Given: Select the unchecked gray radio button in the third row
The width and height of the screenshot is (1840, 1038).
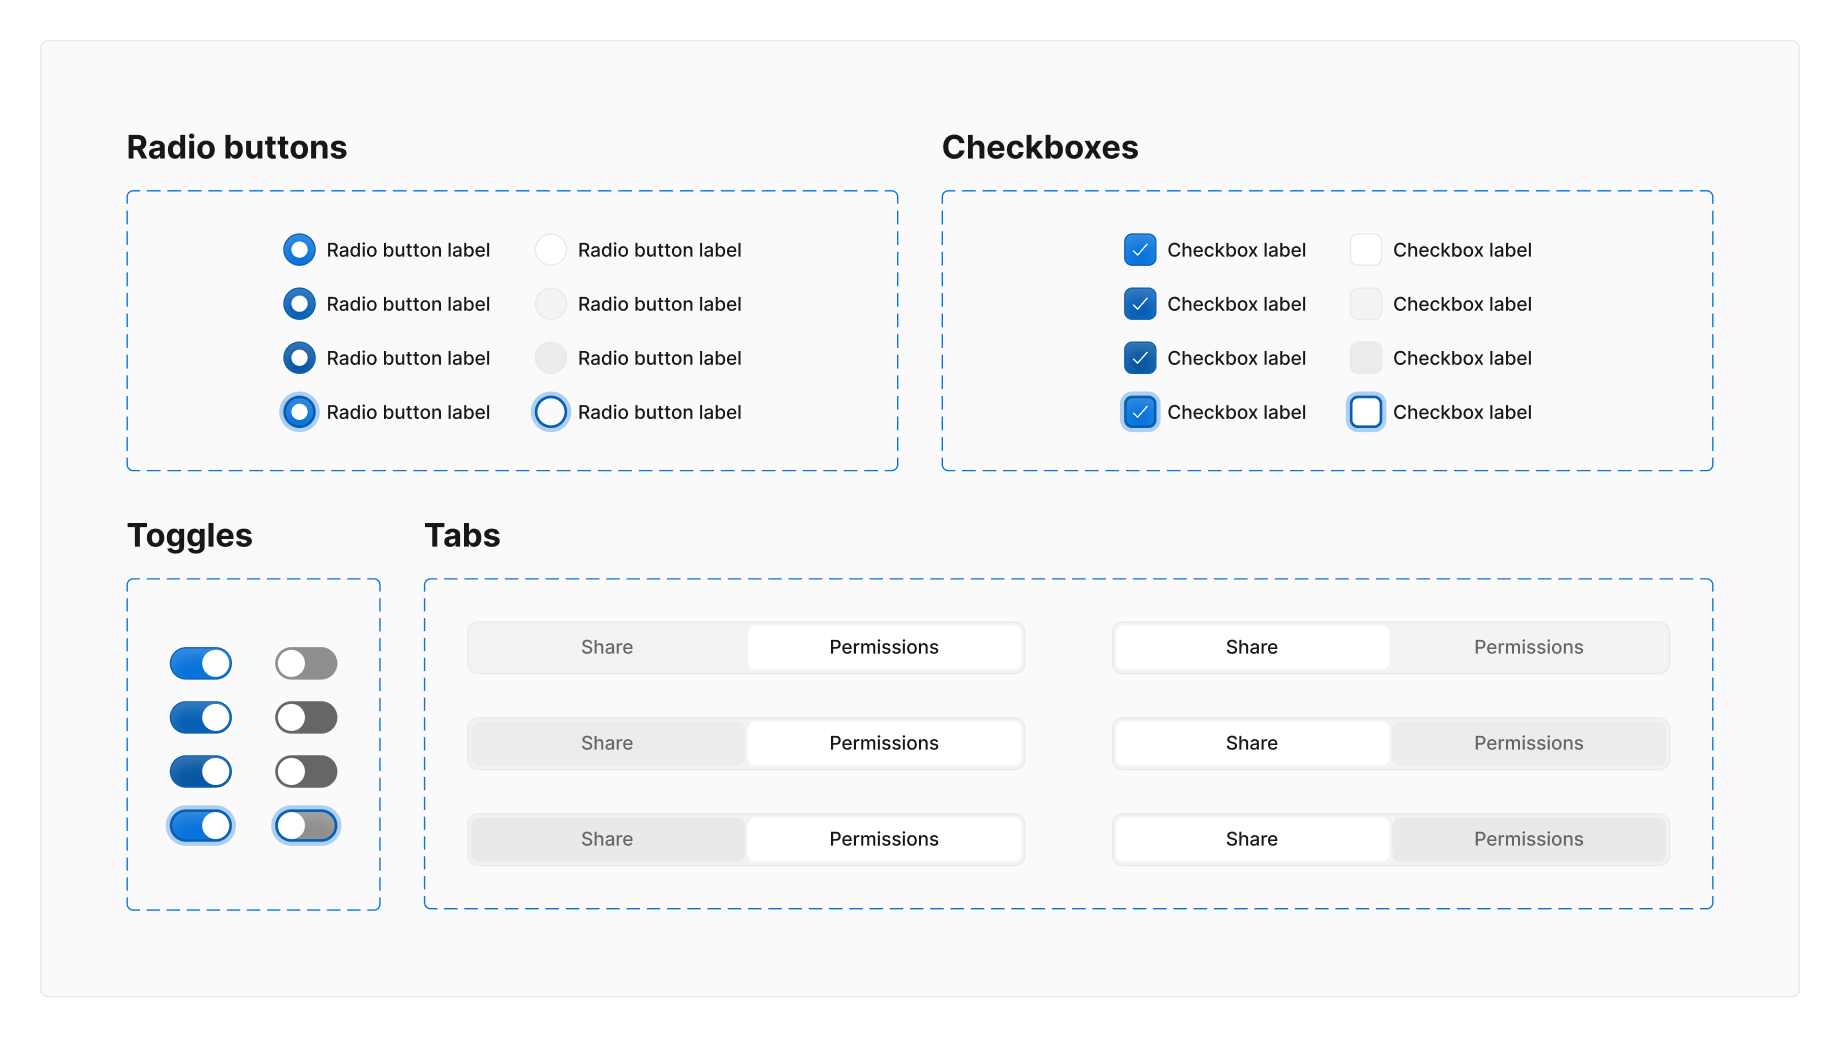Looking at the screenshot, I should point(551,358).
